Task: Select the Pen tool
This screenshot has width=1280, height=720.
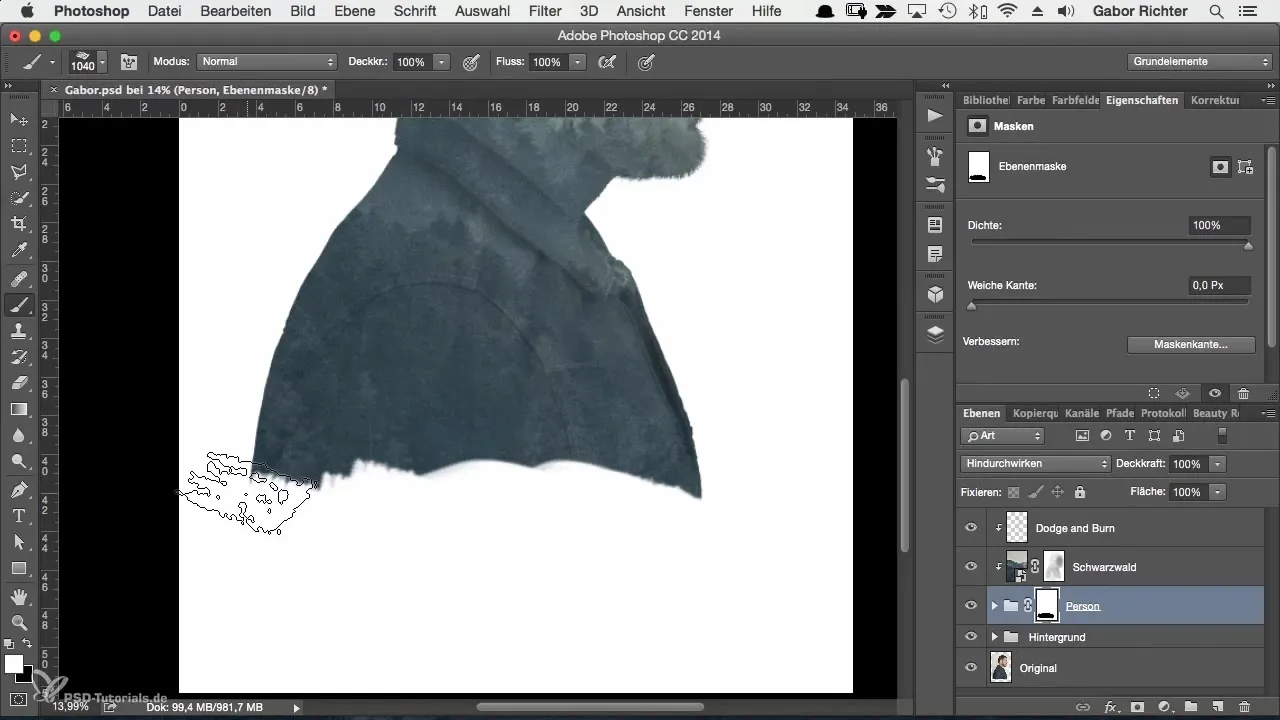Action: coord(19,490)
